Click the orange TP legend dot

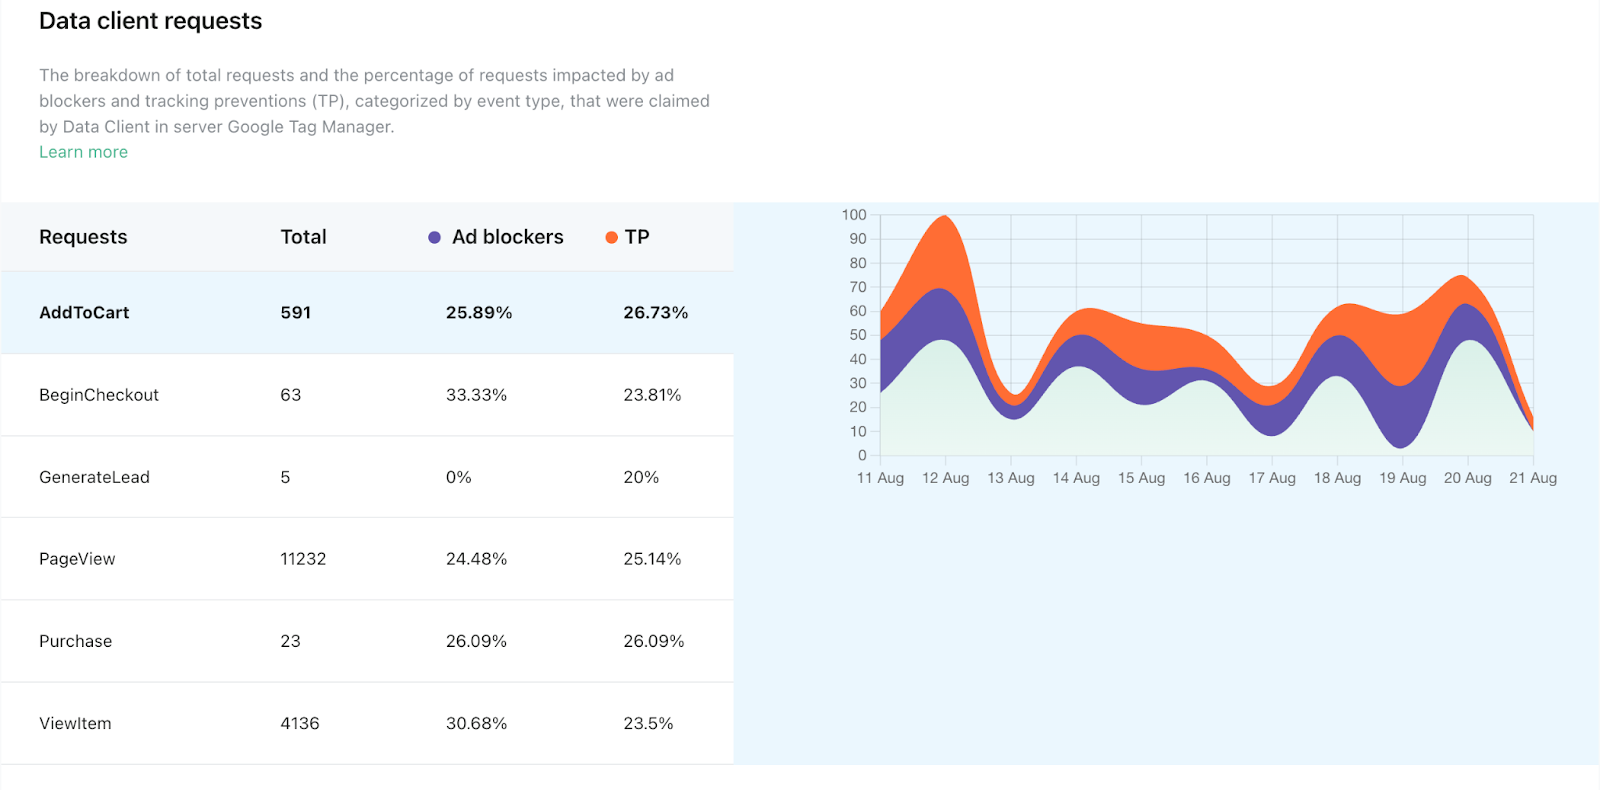coord(611,238)
